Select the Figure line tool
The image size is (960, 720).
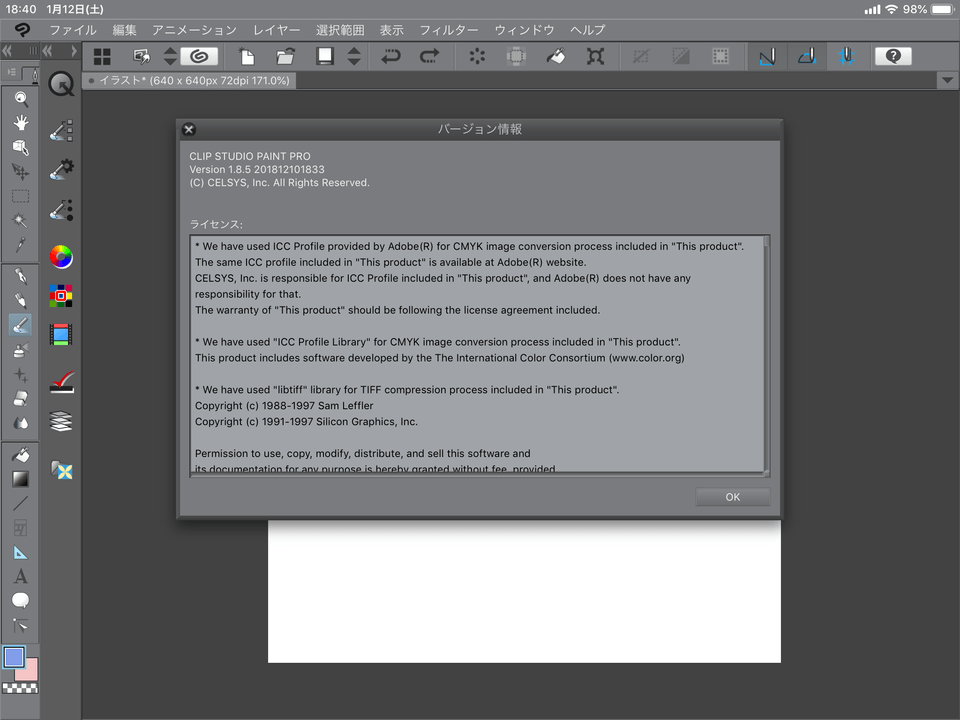pos(21,503)
